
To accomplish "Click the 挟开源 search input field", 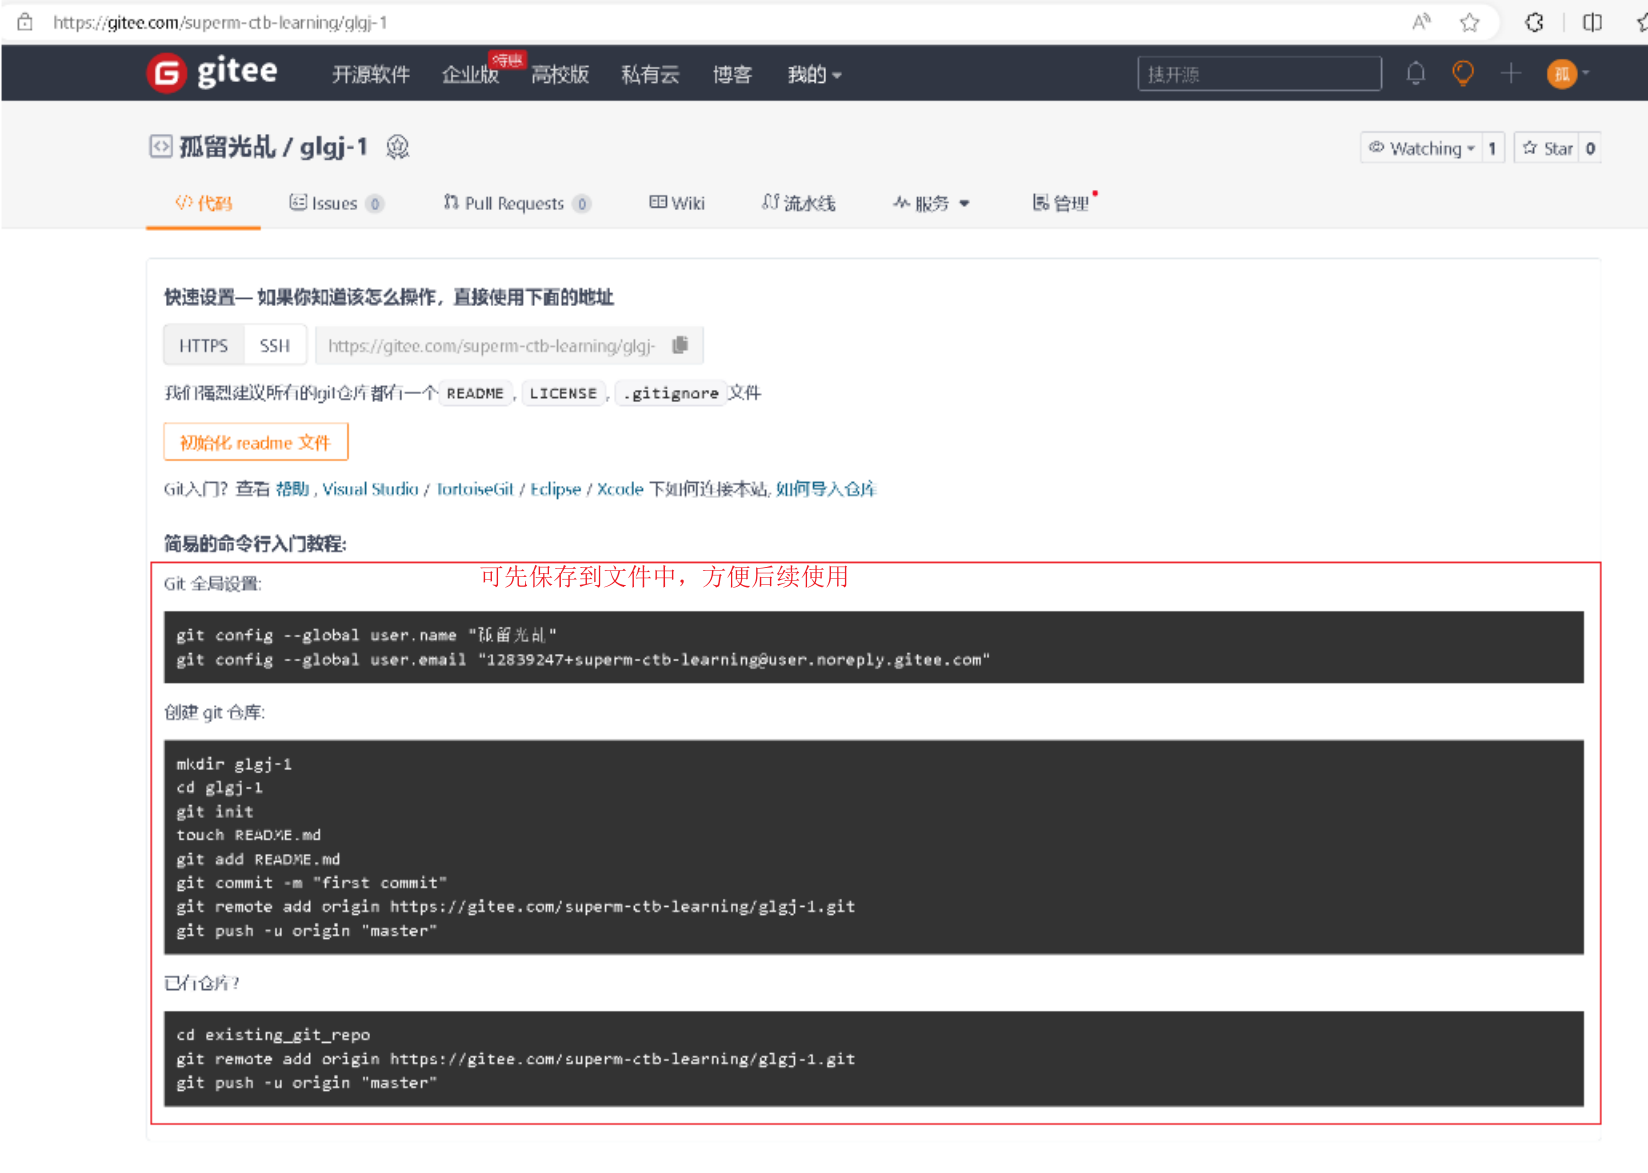I will [x=1258, y=73].
